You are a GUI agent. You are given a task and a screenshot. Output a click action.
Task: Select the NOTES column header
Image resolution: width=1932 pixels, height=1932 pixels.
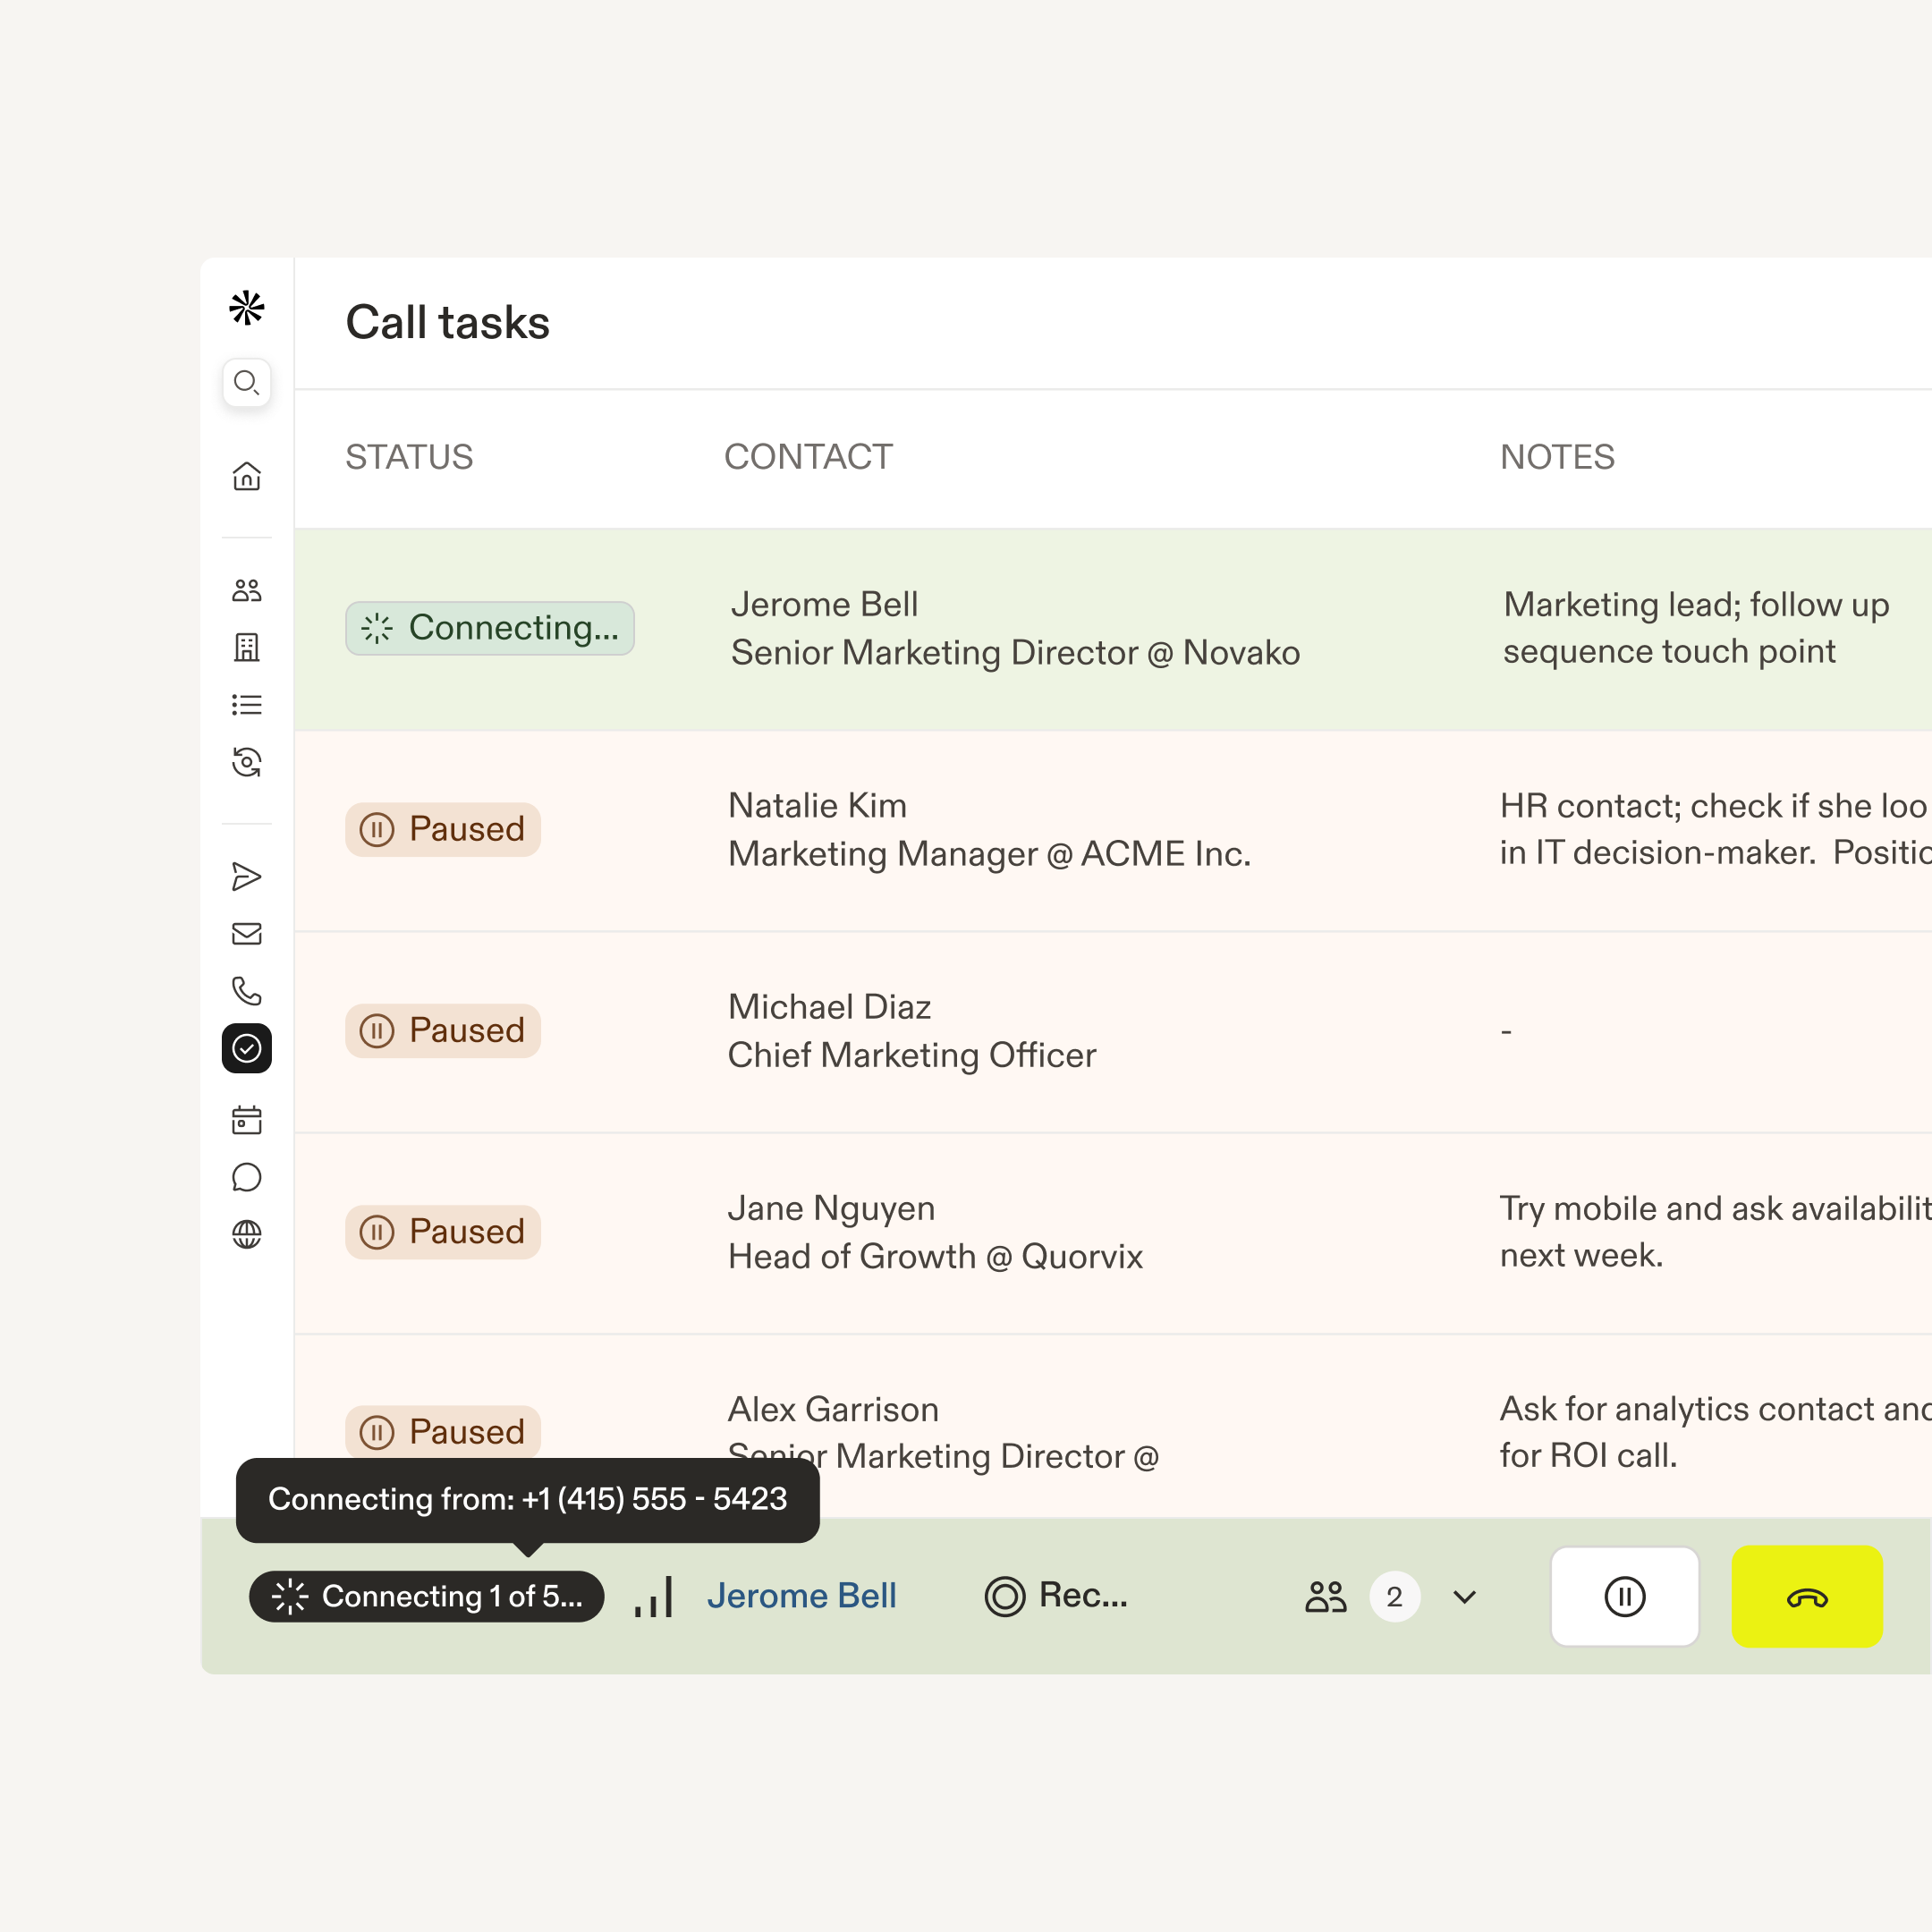point(1557,456)
